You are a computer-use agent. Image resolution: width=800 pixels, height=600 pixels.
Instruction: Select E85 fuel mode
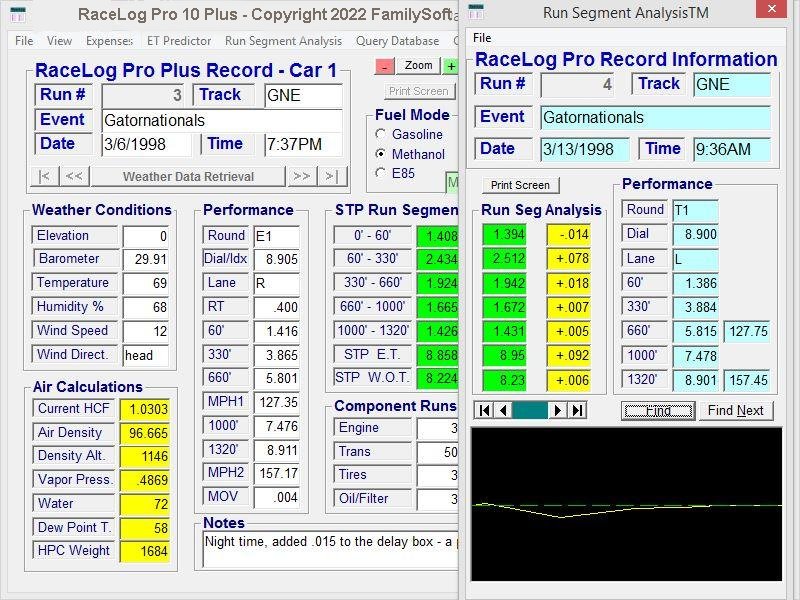coord(381,173)
